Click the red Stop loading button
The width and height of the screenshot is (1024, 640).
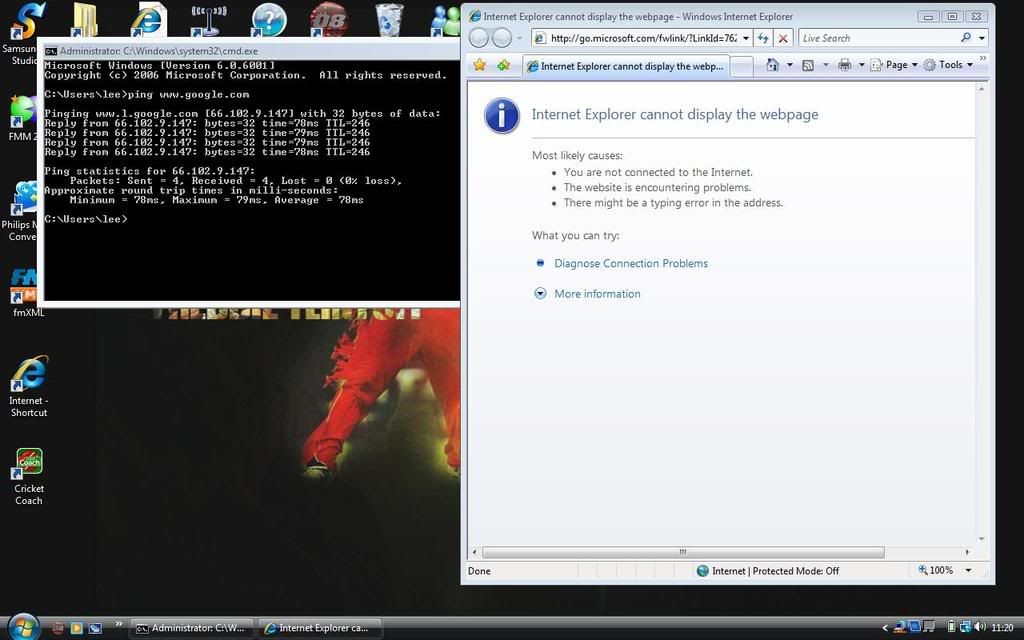(783, 38)
